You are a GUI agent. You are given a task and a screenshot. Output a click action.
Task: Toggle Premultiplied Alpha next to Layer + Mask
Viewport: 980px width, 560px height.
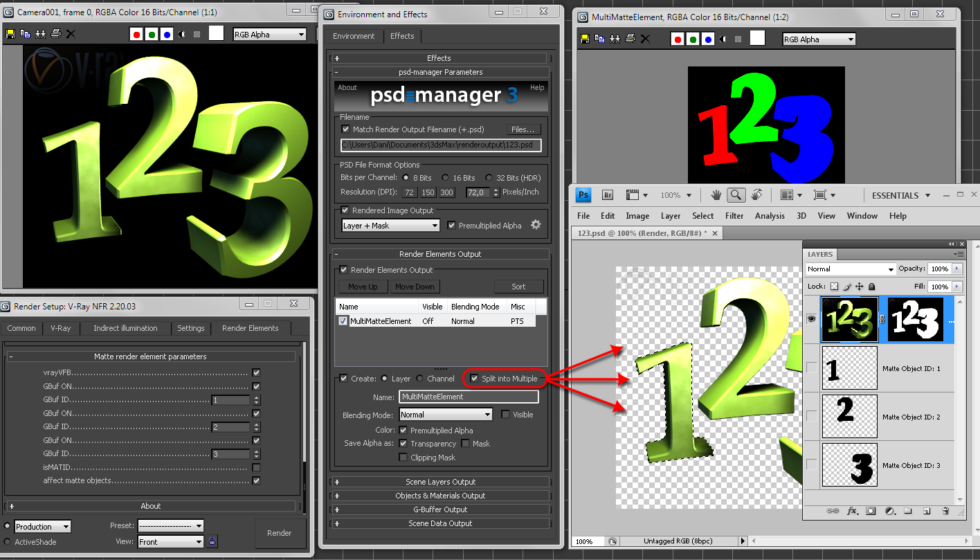(451, 226)
